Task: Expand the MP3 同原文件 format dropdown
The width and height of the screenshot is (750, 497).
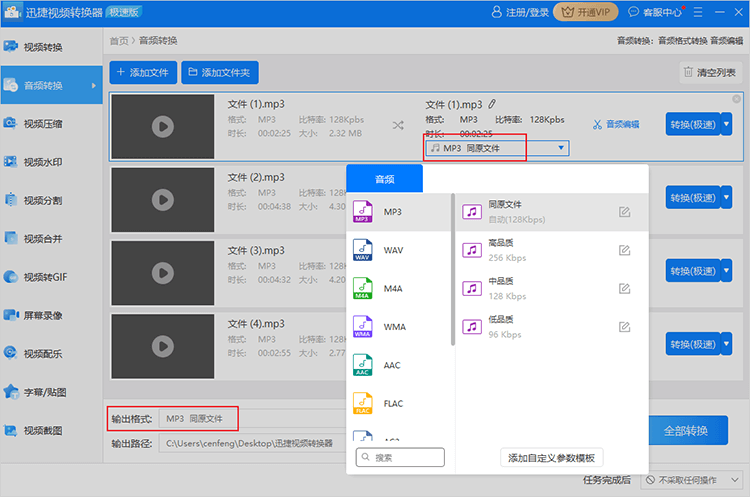Action: click(498, 148)
